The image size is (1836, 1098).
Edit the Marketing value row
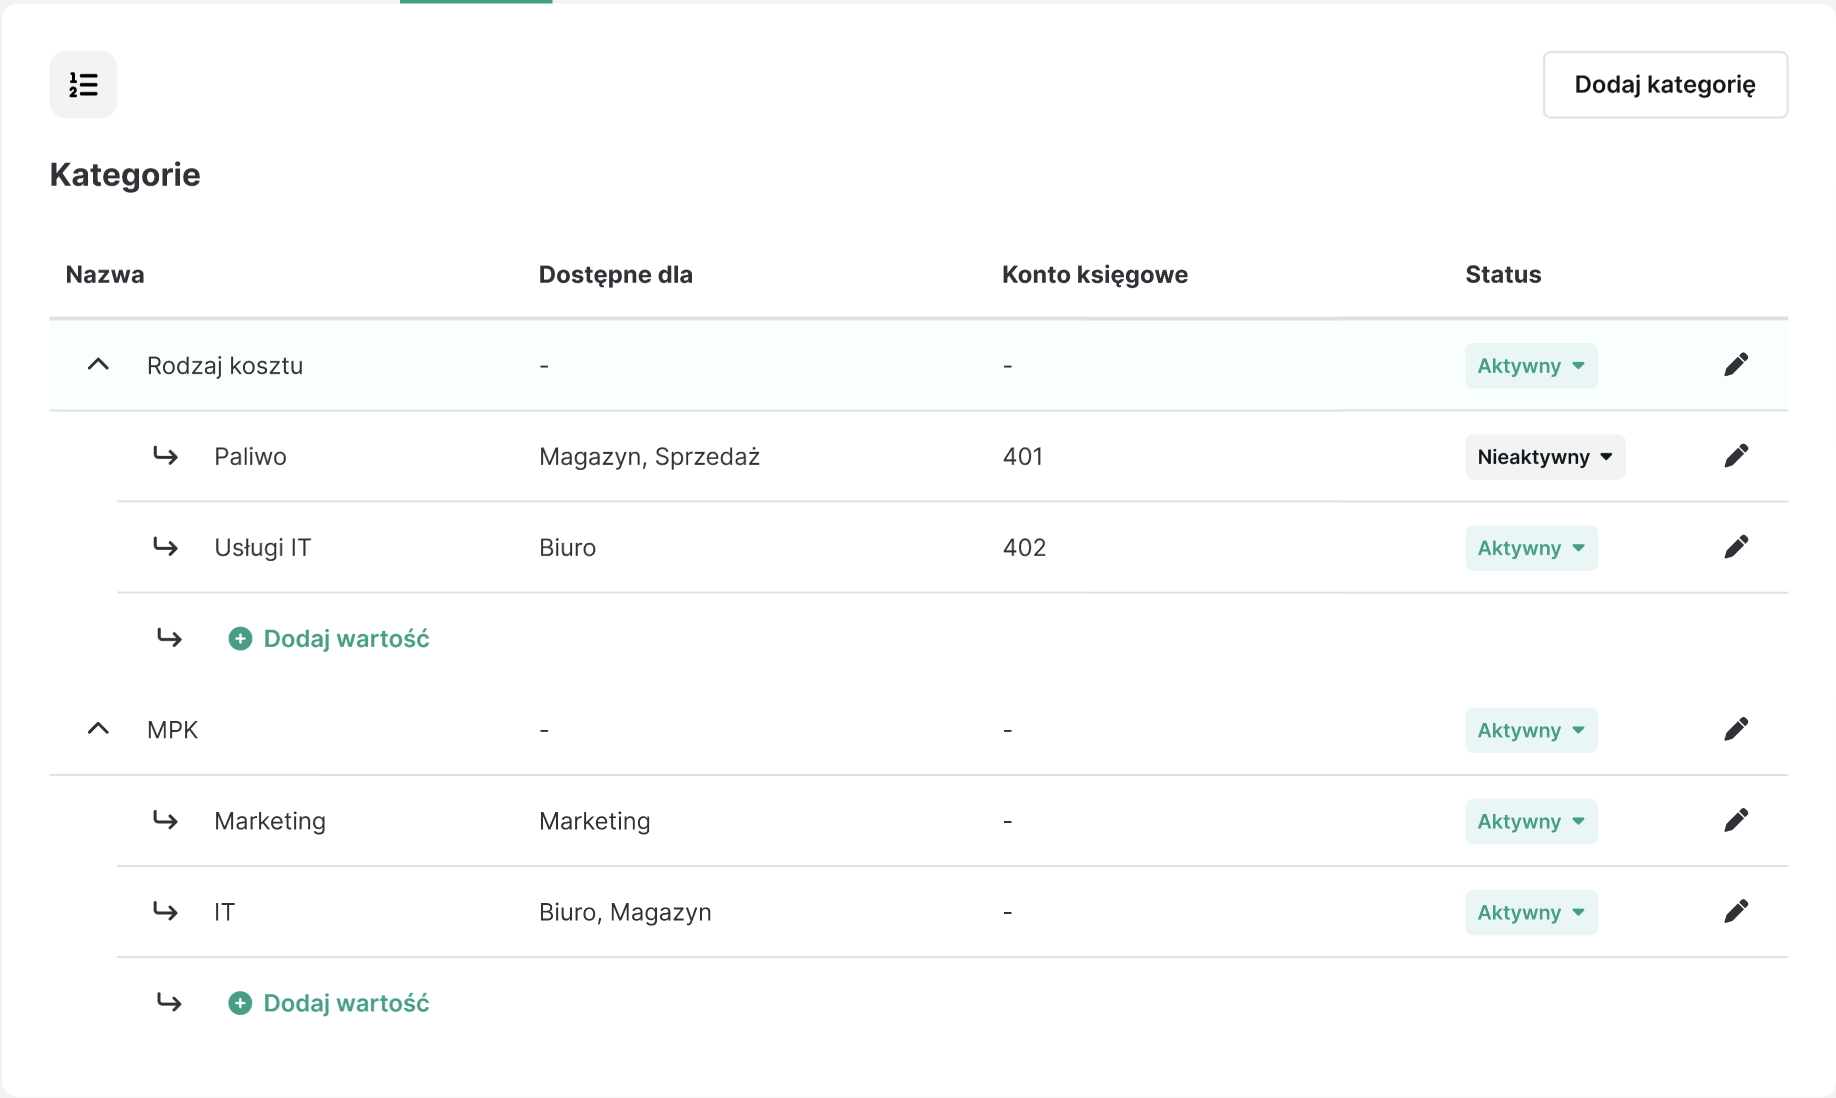[x=1736, y=820]
